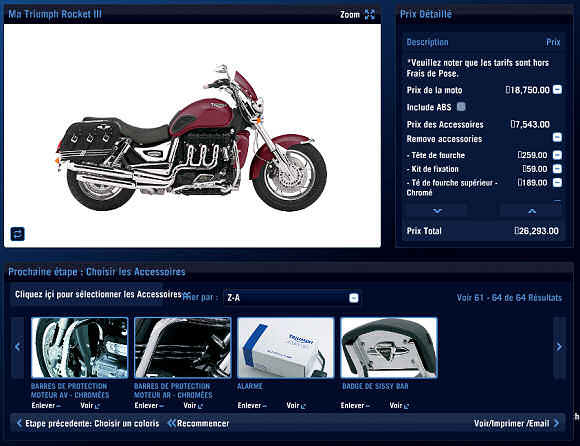Click Enlever under Barres de protection moteur AV
The height and width of the screenshot is (446, 580).
(x=46, y=406)
